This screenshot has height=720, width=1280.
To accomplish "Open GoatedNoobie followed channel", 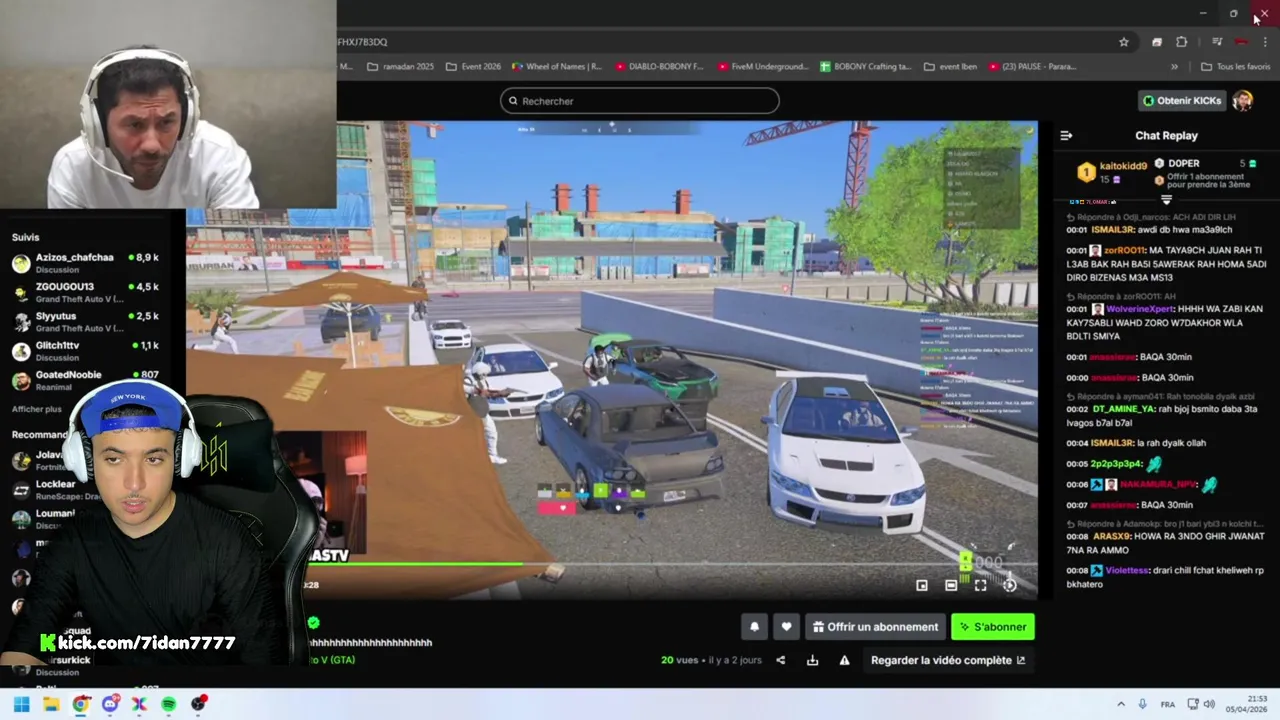I will [x=85, y=380].
